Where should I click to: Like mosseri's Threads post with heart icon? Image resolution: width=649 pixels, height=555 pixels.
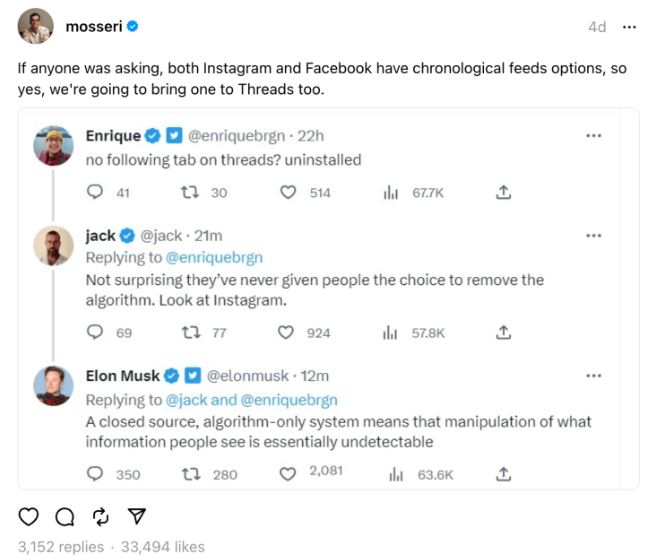point(29,516)
